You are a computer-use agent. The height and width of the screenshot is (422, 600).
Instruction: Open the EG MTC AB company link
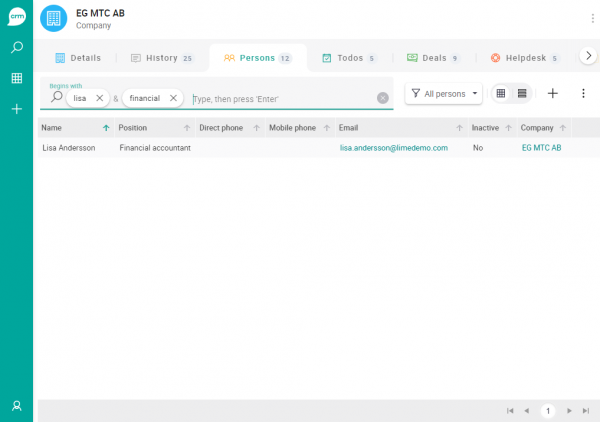[x=541, y=147]
